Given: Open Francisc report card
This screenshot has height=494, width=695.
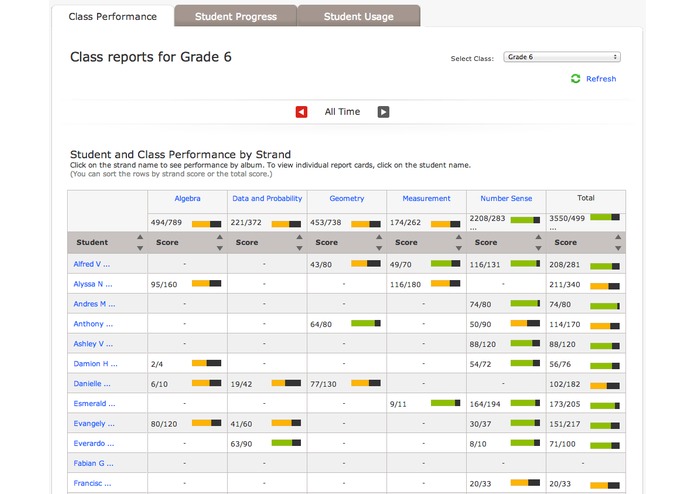Looking at the screenshot, I should (92, 483).
